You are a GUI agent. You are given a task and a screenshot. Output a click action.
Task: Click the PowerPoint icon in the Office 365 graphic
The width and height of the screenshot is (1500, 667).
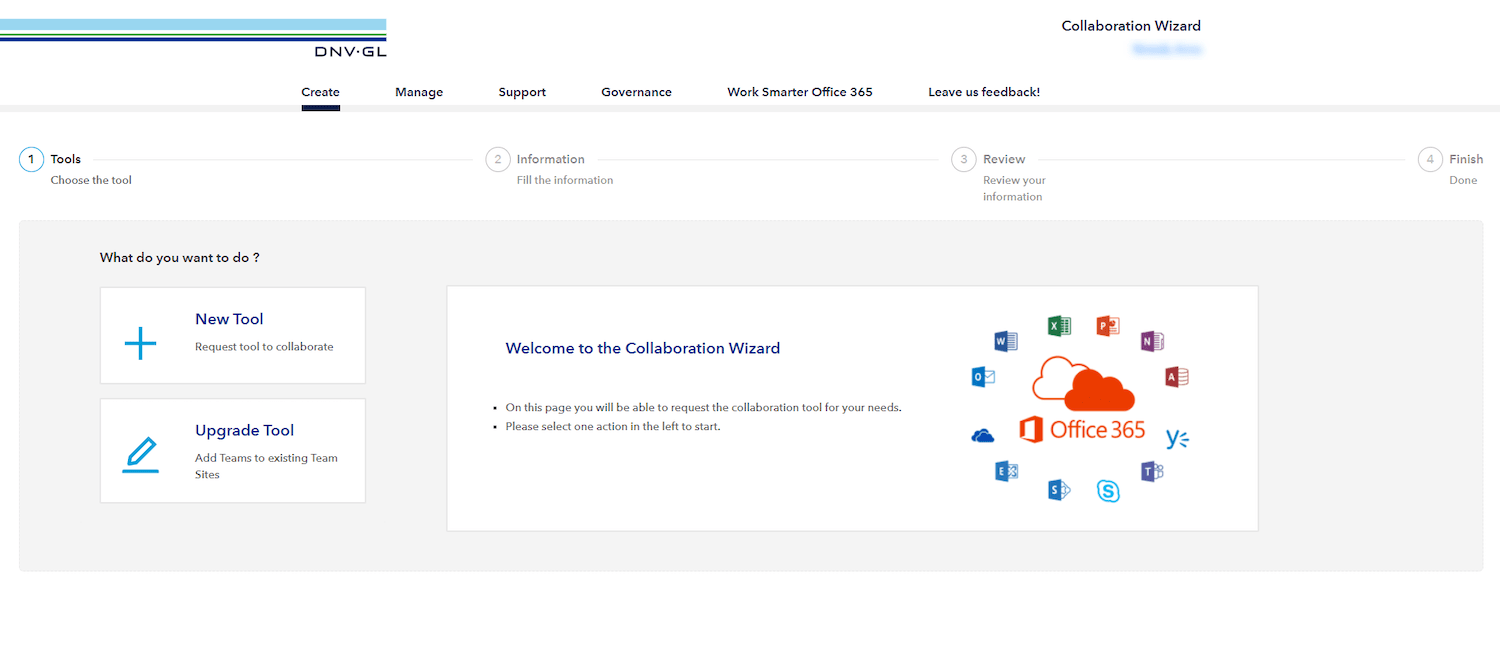(x=1107, y=325)
